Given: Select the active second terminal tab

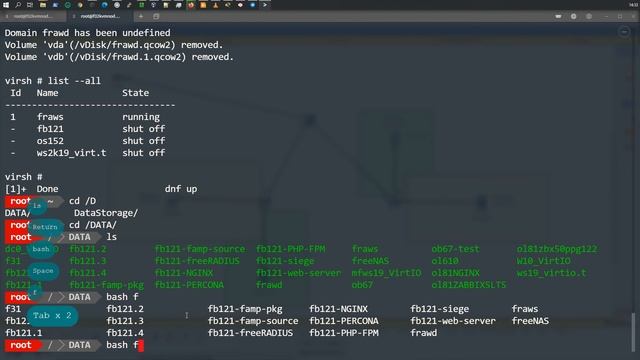Looking at the screenshot, I should pyautogui.click(x=100, y=16).
